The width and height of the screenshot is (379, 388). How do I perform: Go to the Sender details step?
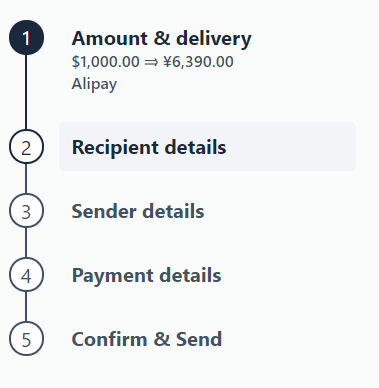pos(138,211)
